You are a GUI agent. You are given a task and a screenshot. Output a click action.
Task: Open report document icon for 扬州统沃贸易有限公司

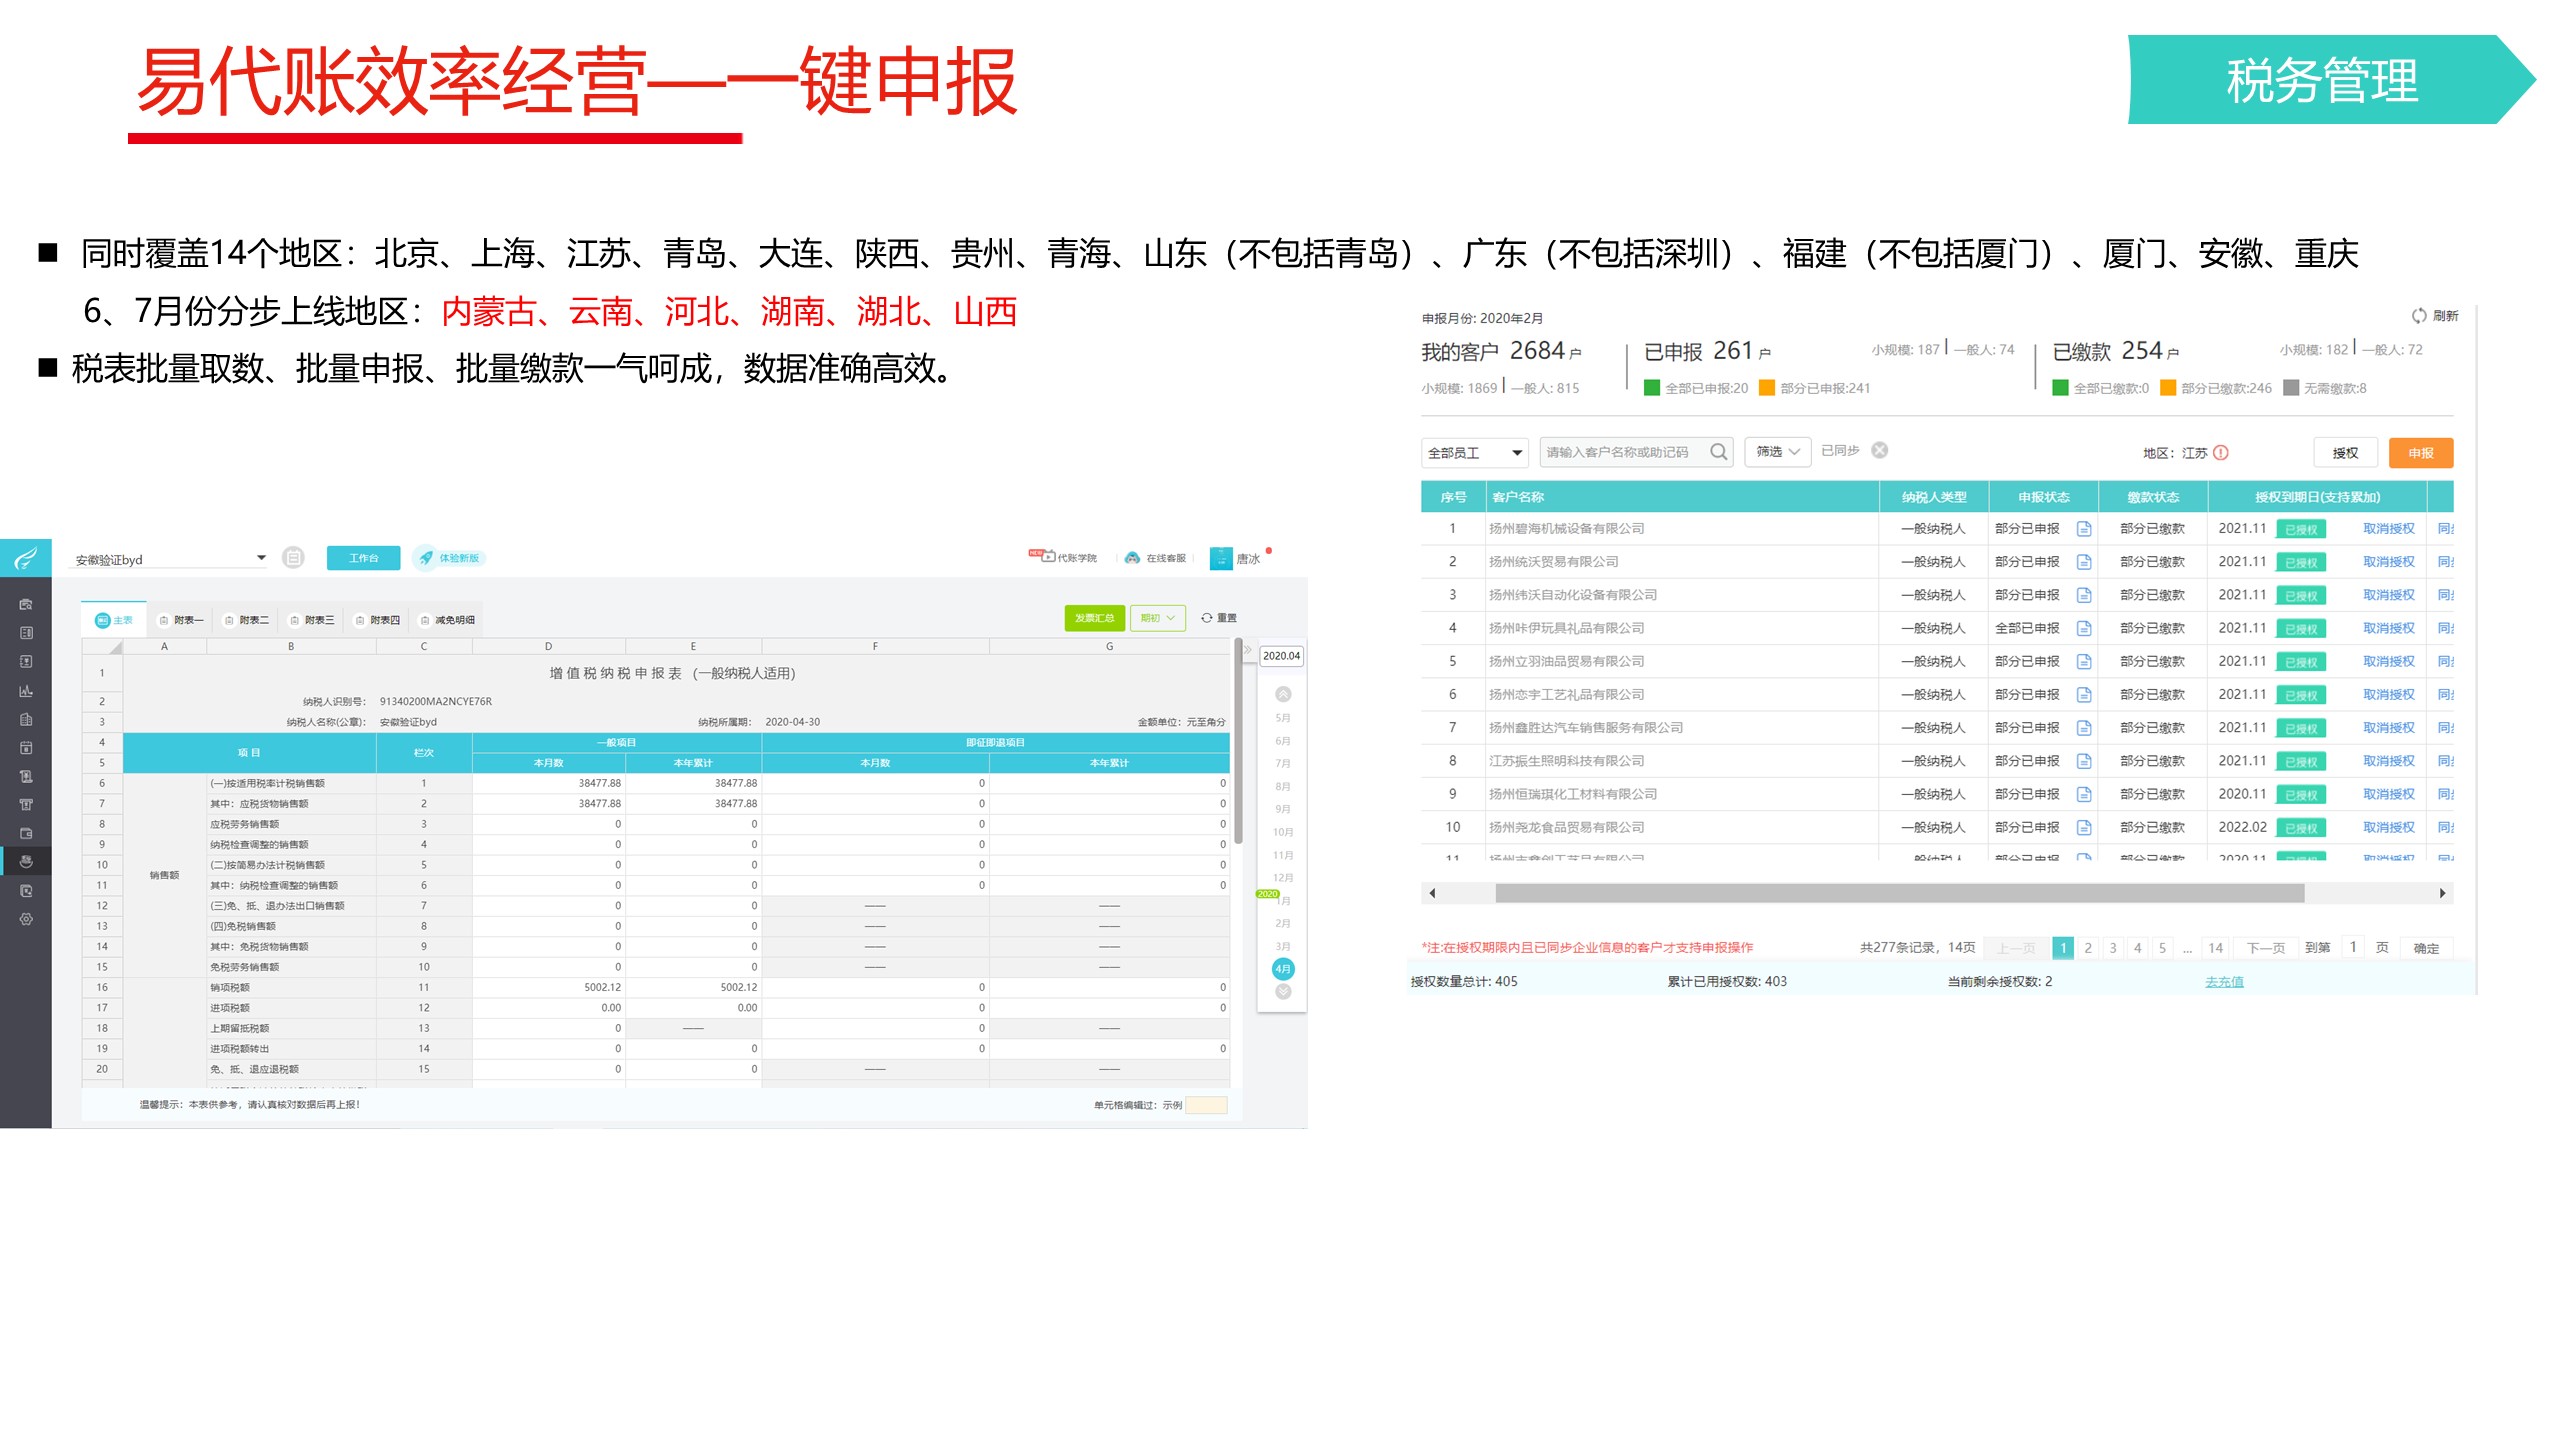pyautogui.click(x=2084, y=562)
